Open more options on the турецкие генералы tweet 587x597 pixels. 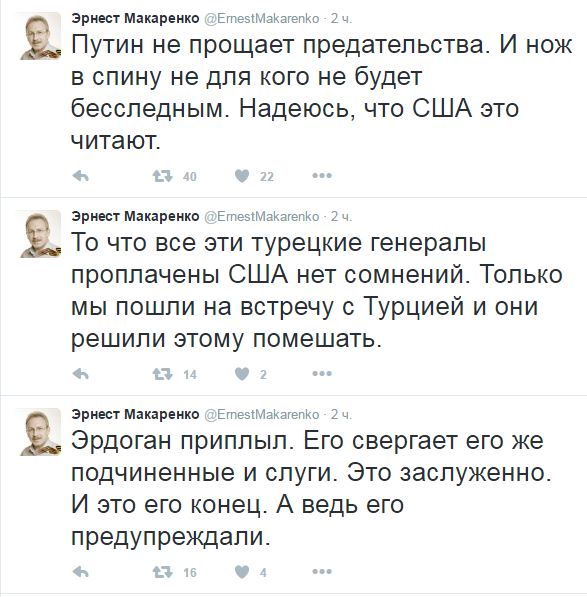[x=322, y=374]
